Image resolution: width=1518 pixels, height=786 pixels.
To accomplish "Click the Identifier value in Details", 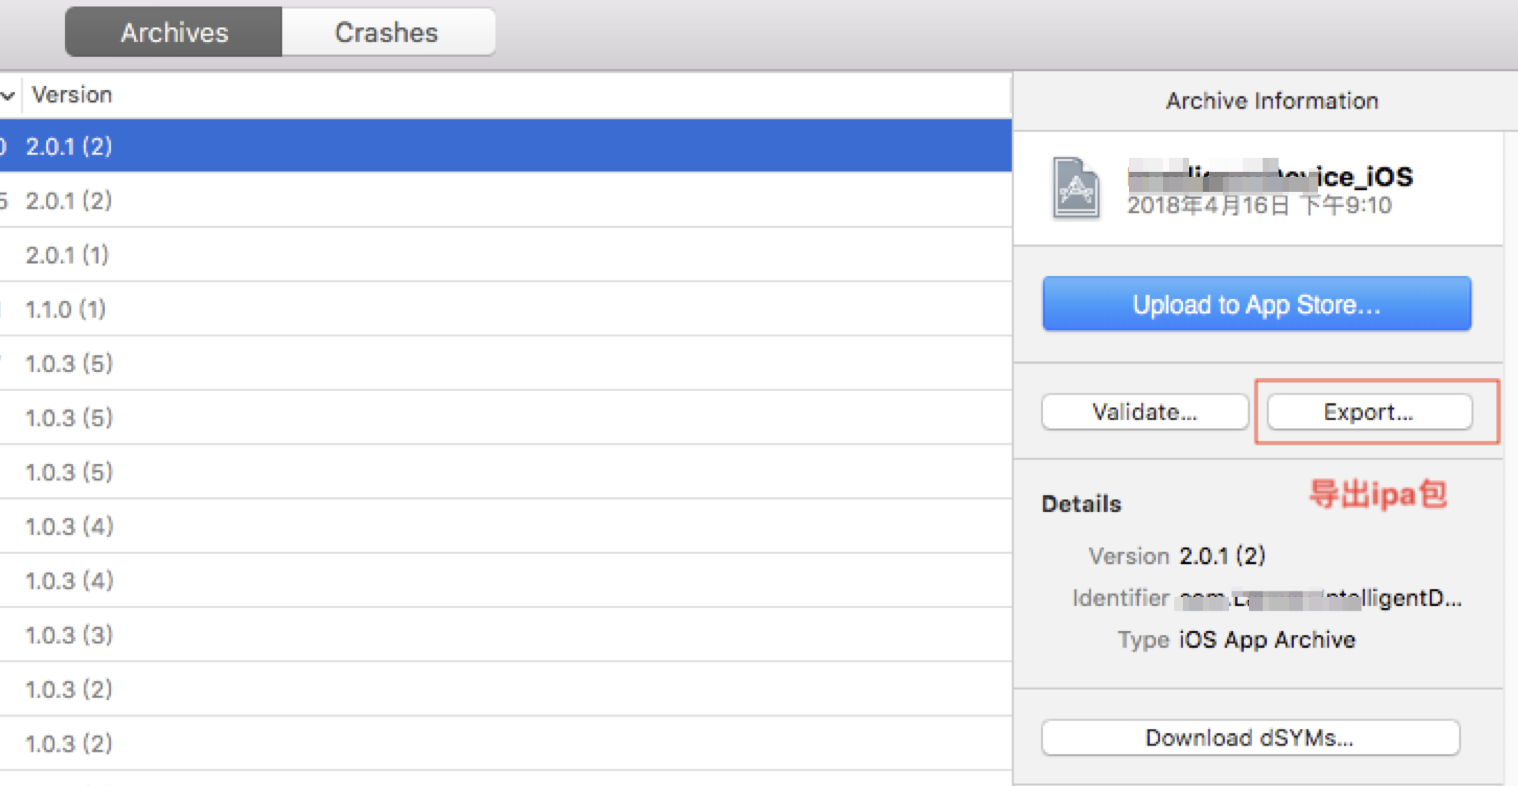I will click(1320, 598).
